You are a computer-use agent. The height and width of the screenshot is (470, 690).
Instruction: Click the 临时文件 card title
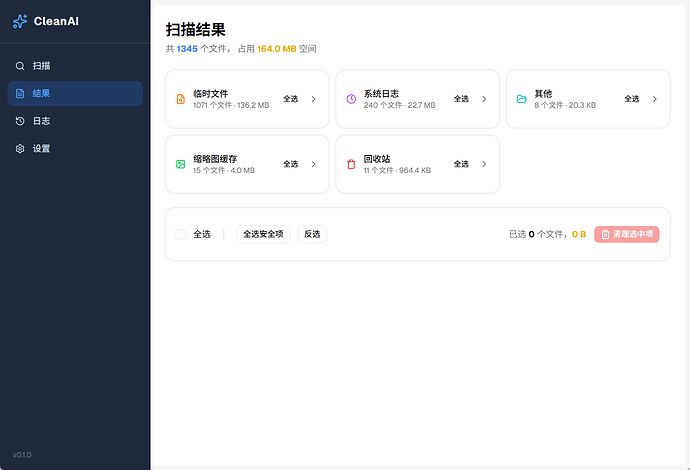210,94
